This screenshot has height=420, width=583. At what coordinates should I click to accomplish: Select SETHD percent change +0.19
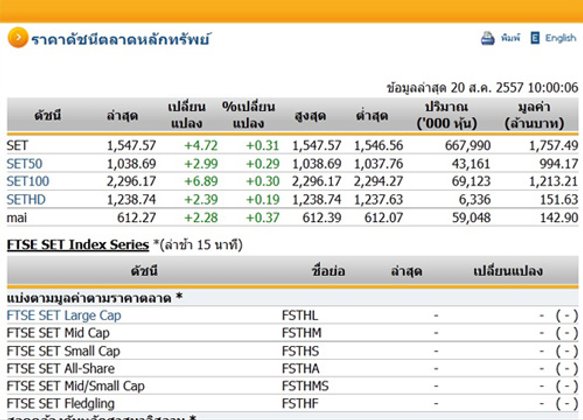click(262, 200)
